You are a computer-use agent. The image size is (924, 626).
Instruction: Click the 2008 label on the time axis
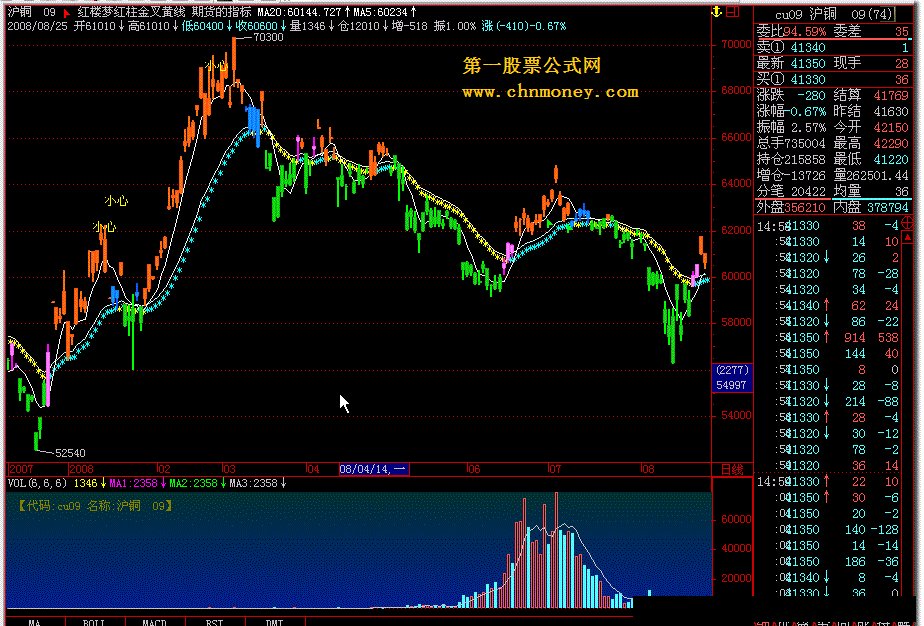coord(81,469)
